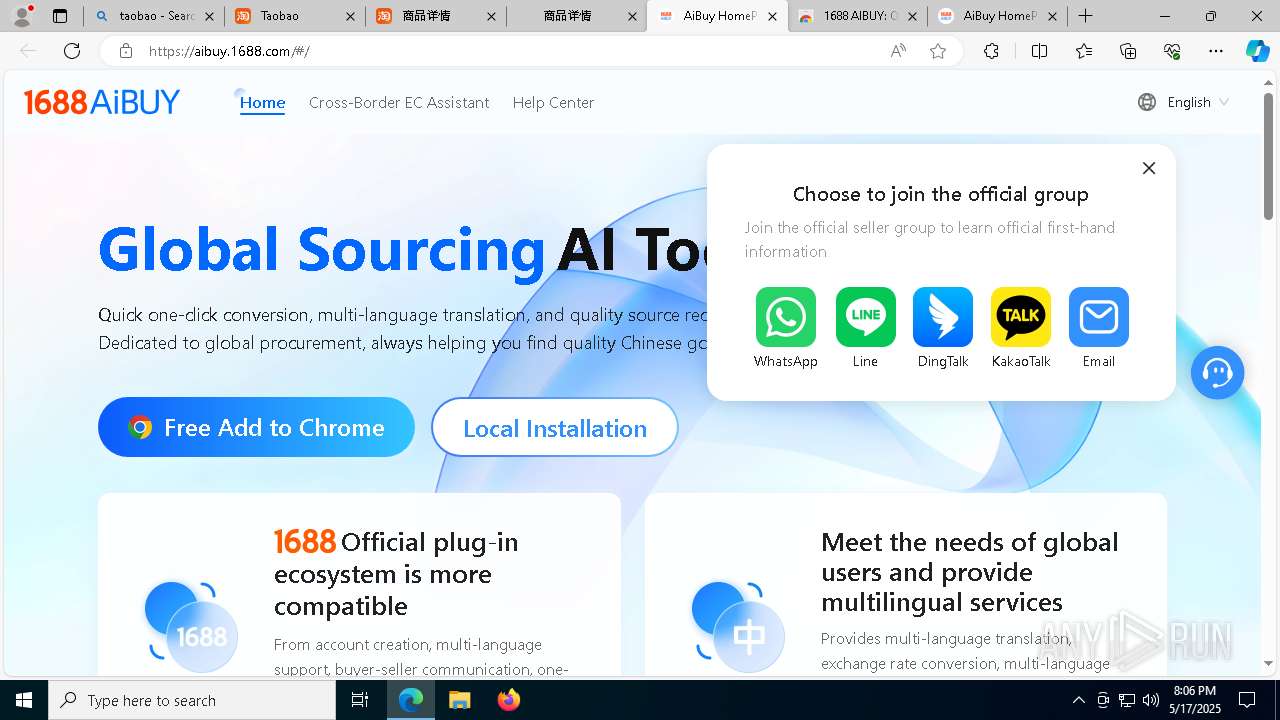Open Firefox taskbar icon

click(x=508, y=700)
